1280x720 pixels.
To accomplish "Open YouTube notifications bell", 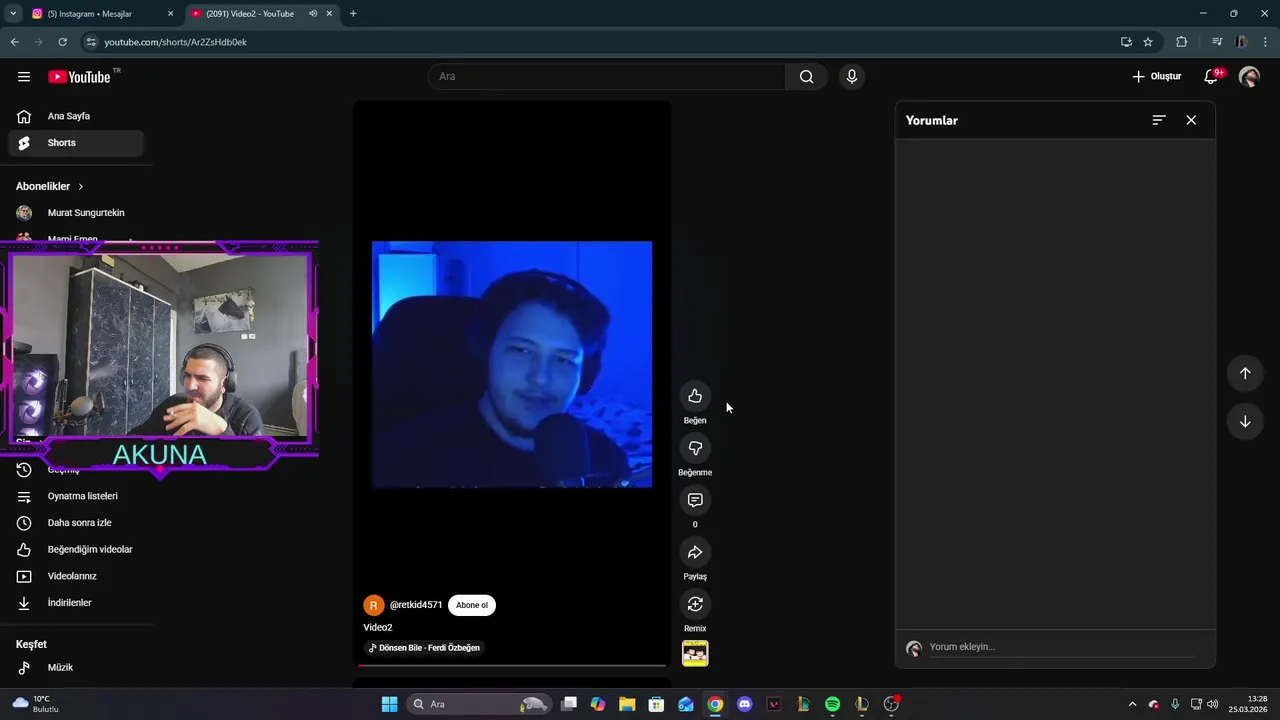I will click(x=1211, y=76).
